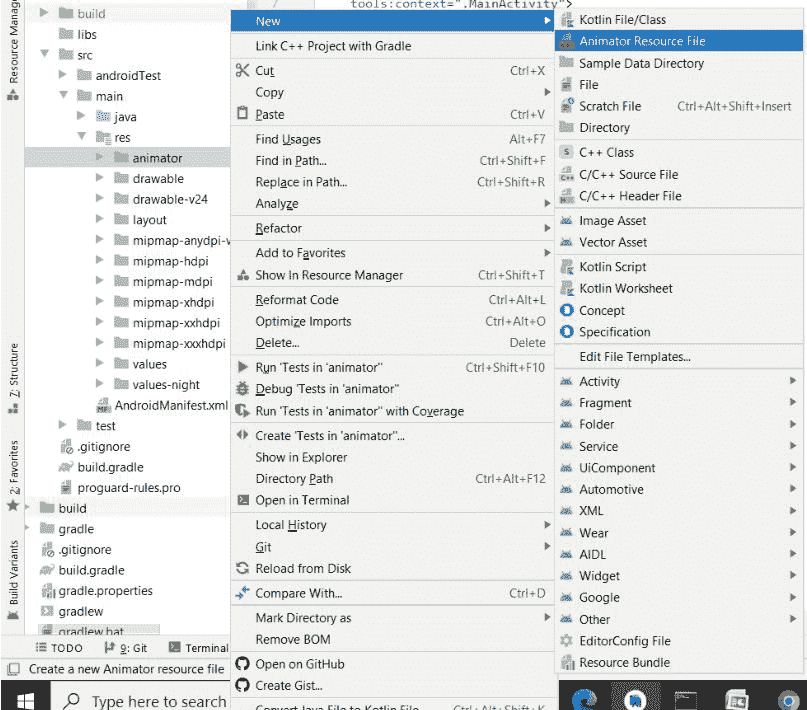Click the Open in Terminal icon
The height and width of the screenshot is (710, 807).
[241, 500]
